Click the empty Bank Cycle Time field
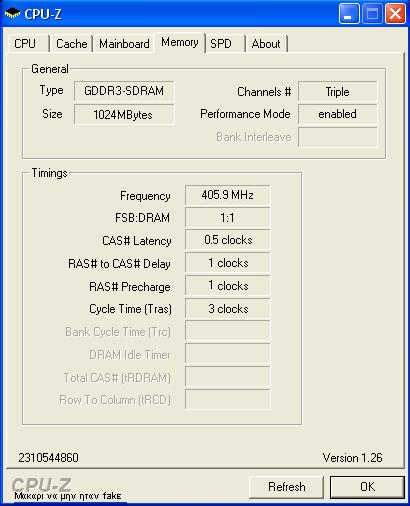The width and height of the screenshot is (410, 506). pos(227,331)
